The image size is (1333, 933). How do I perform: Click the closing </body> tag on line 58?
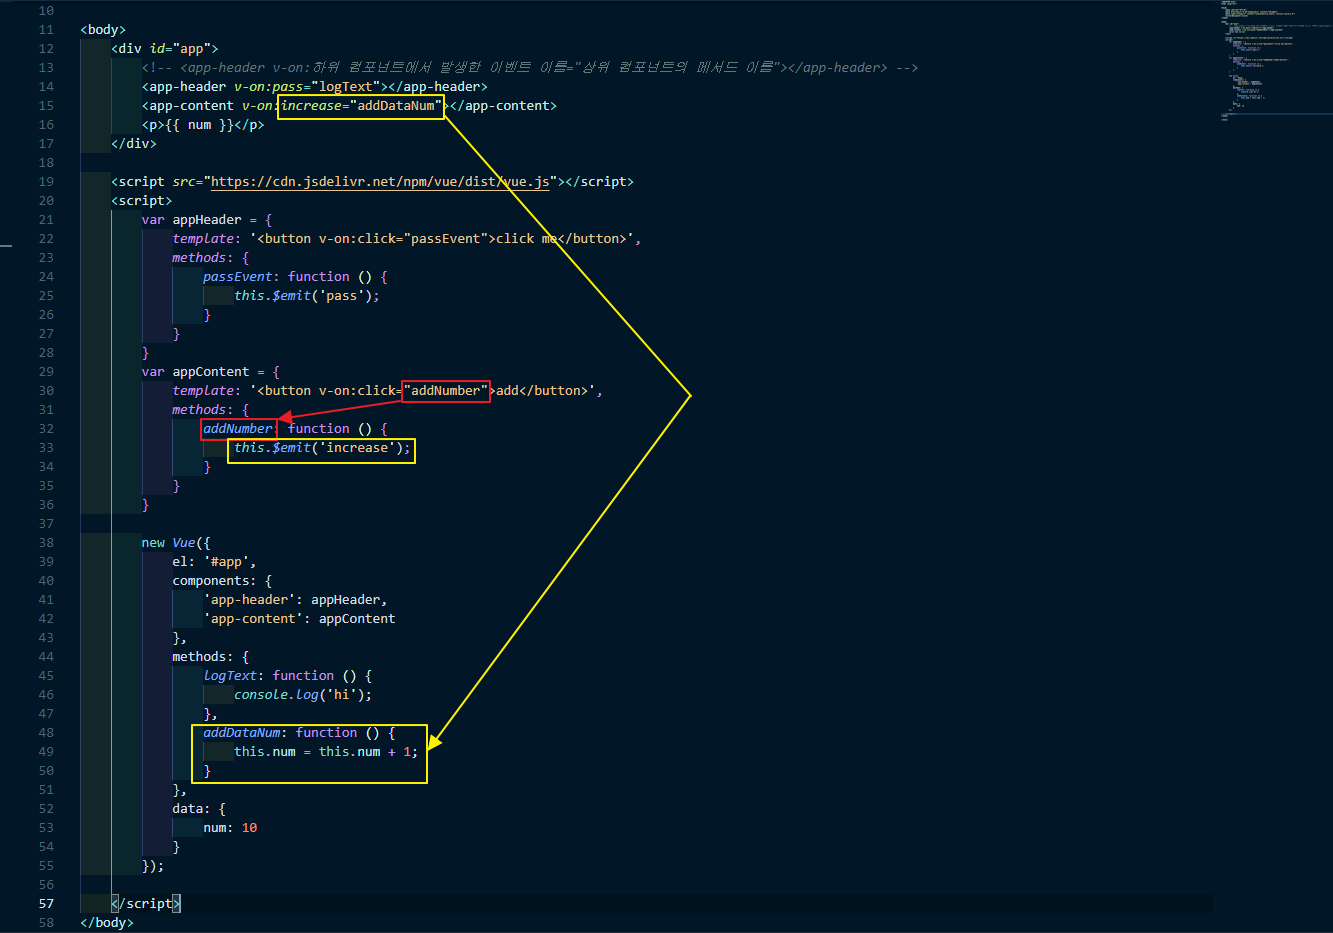107,923
